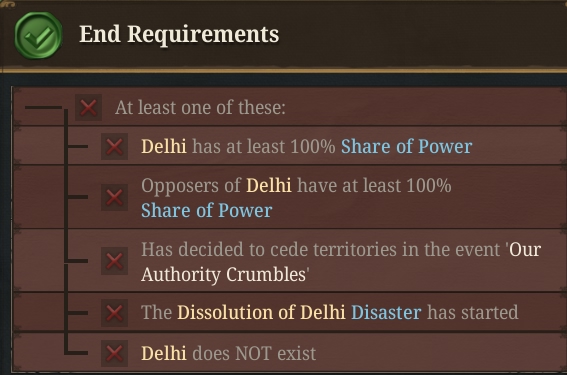Click the 'End Requirements' header title
The height and width of the screenshot is (375, 567).
tap(179, 34)
